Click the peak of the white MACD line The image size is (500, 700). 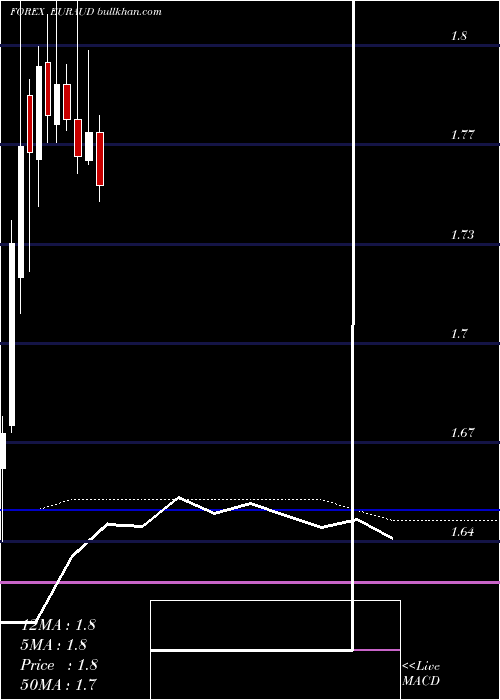coord(179,497)
